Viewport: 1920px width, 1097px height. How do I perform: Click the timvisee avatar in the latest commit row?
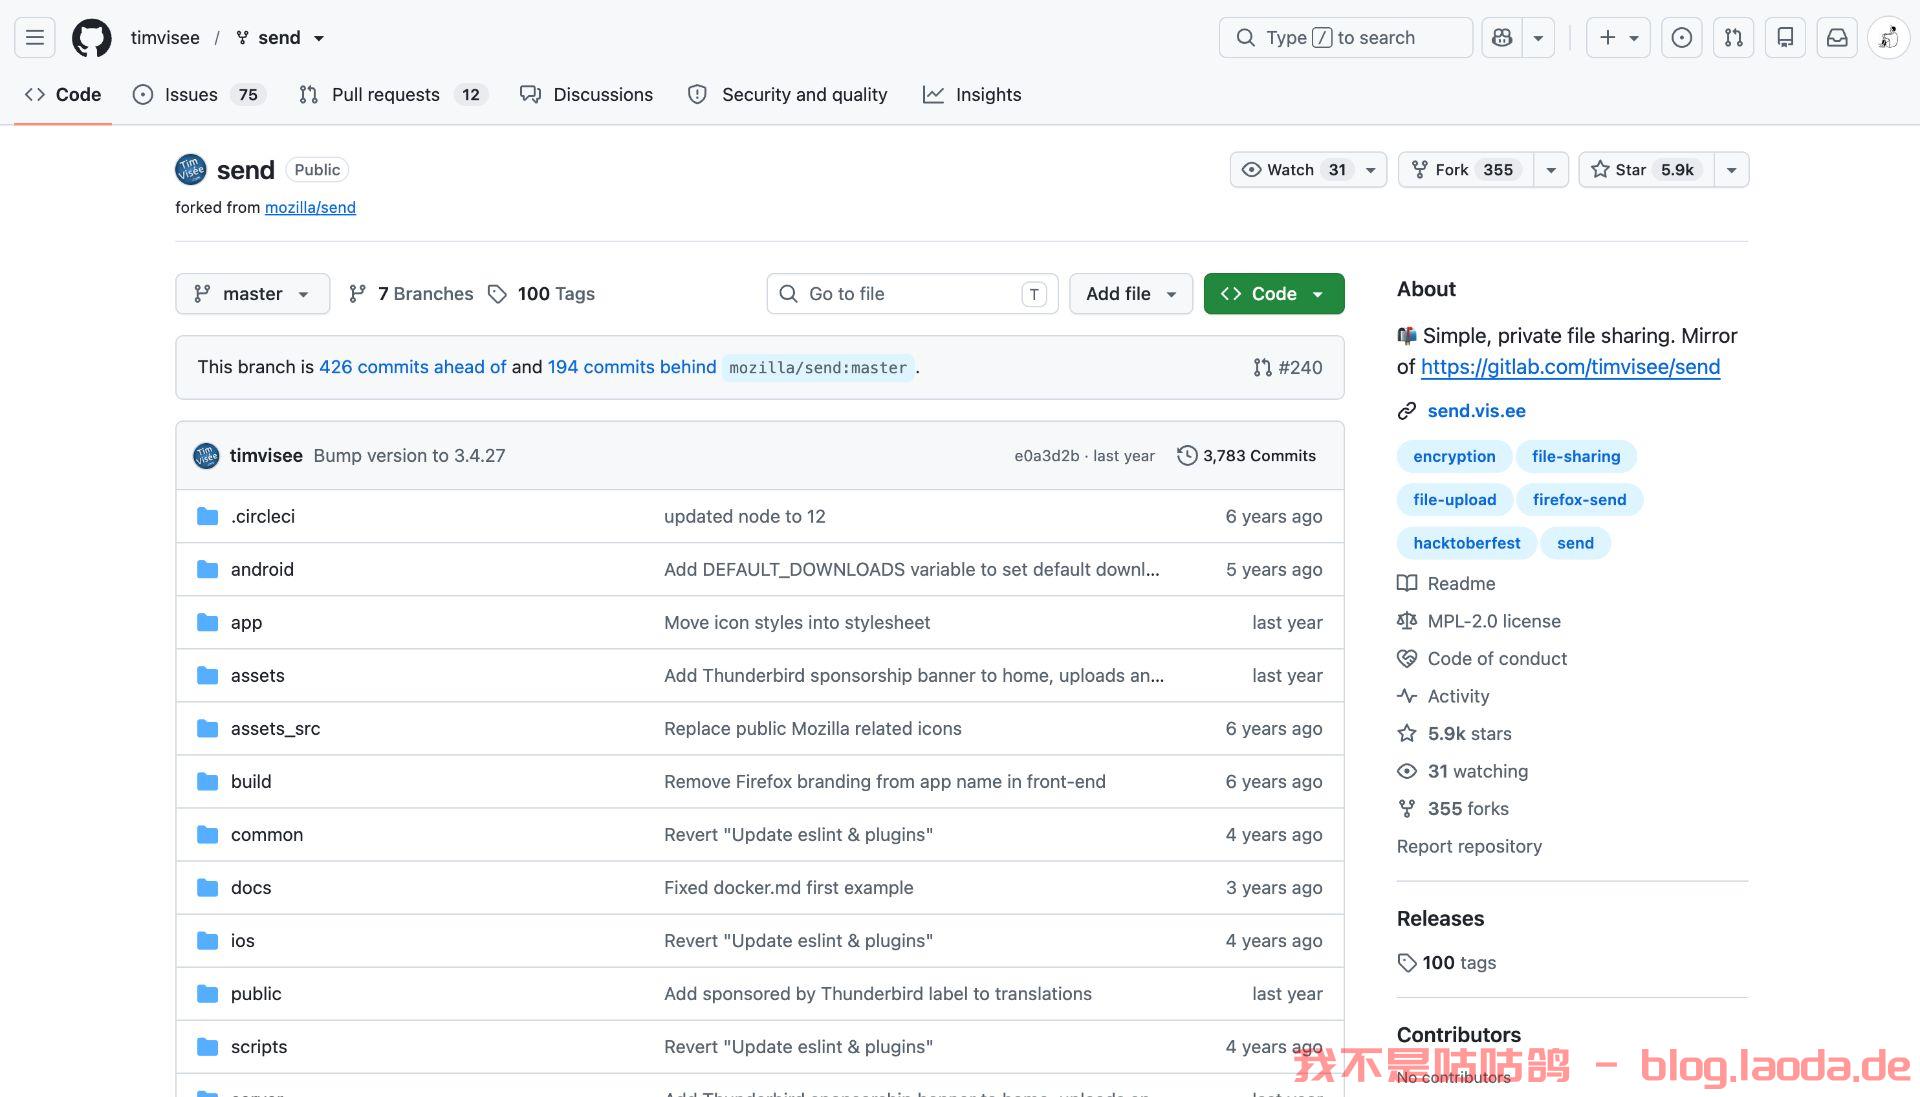coord(206,456)
